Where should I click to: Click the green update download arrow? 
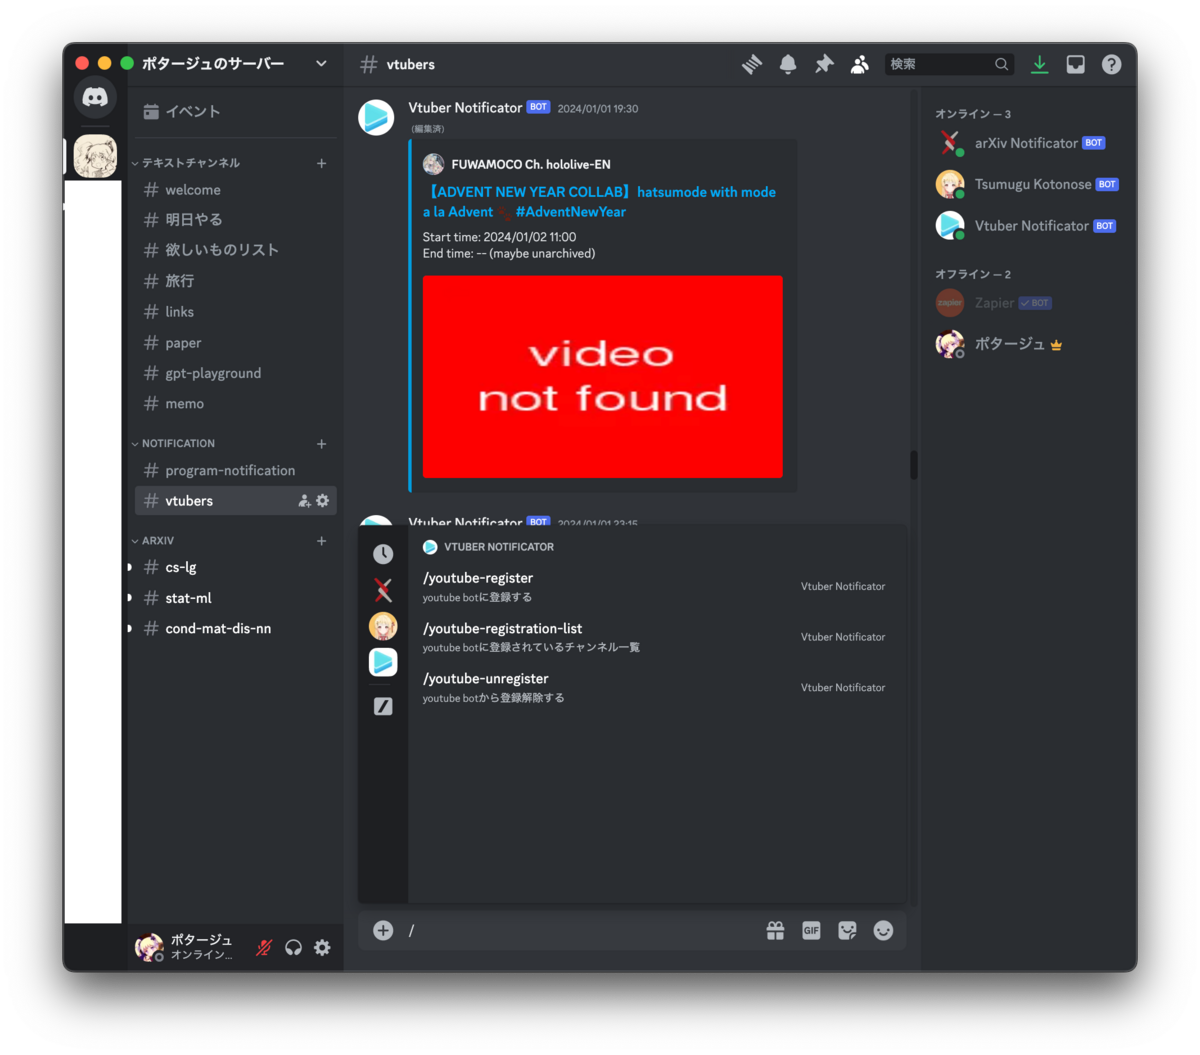click(1039, 63)
